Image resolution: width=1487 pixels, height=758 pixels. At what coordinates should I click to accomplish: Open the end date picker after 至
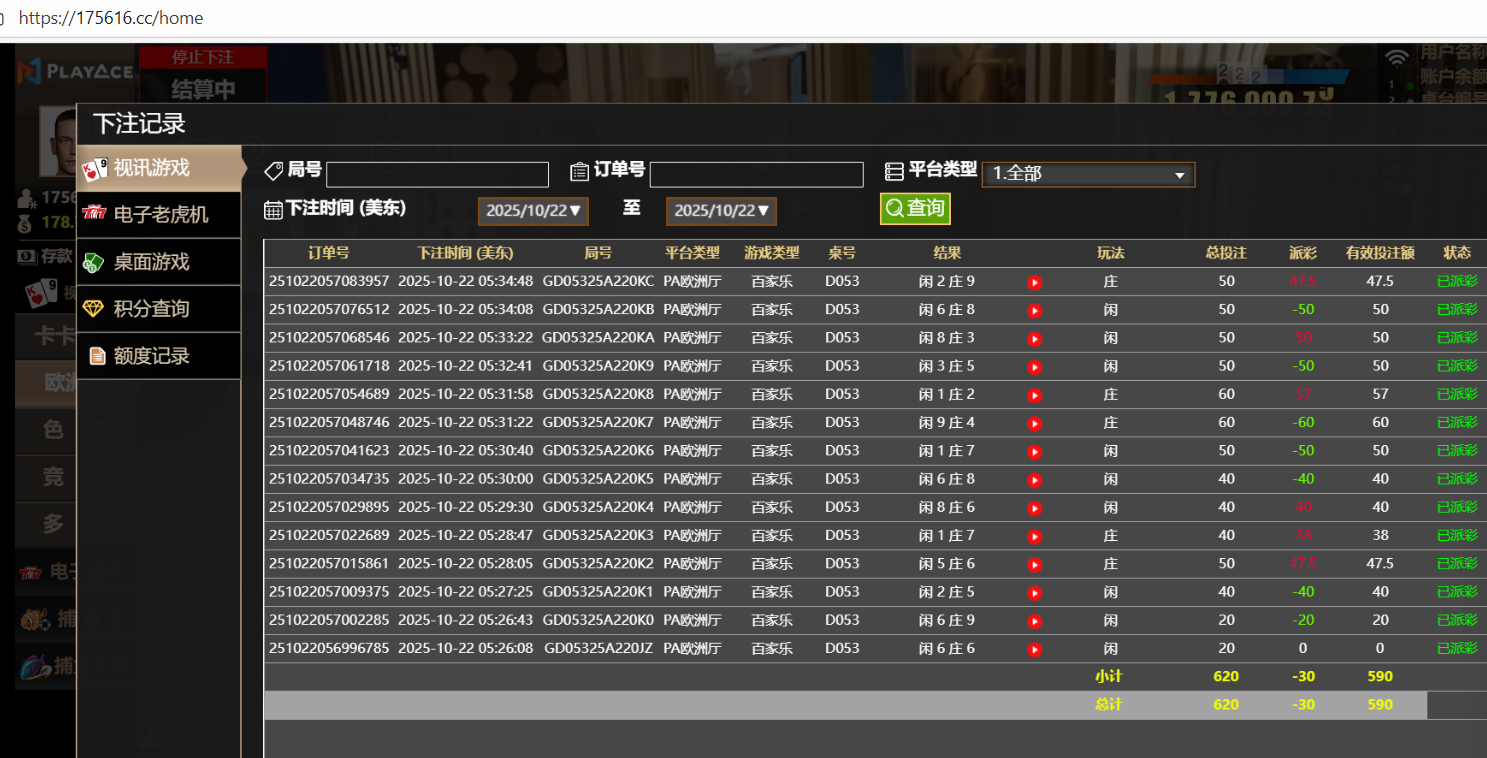720,211
